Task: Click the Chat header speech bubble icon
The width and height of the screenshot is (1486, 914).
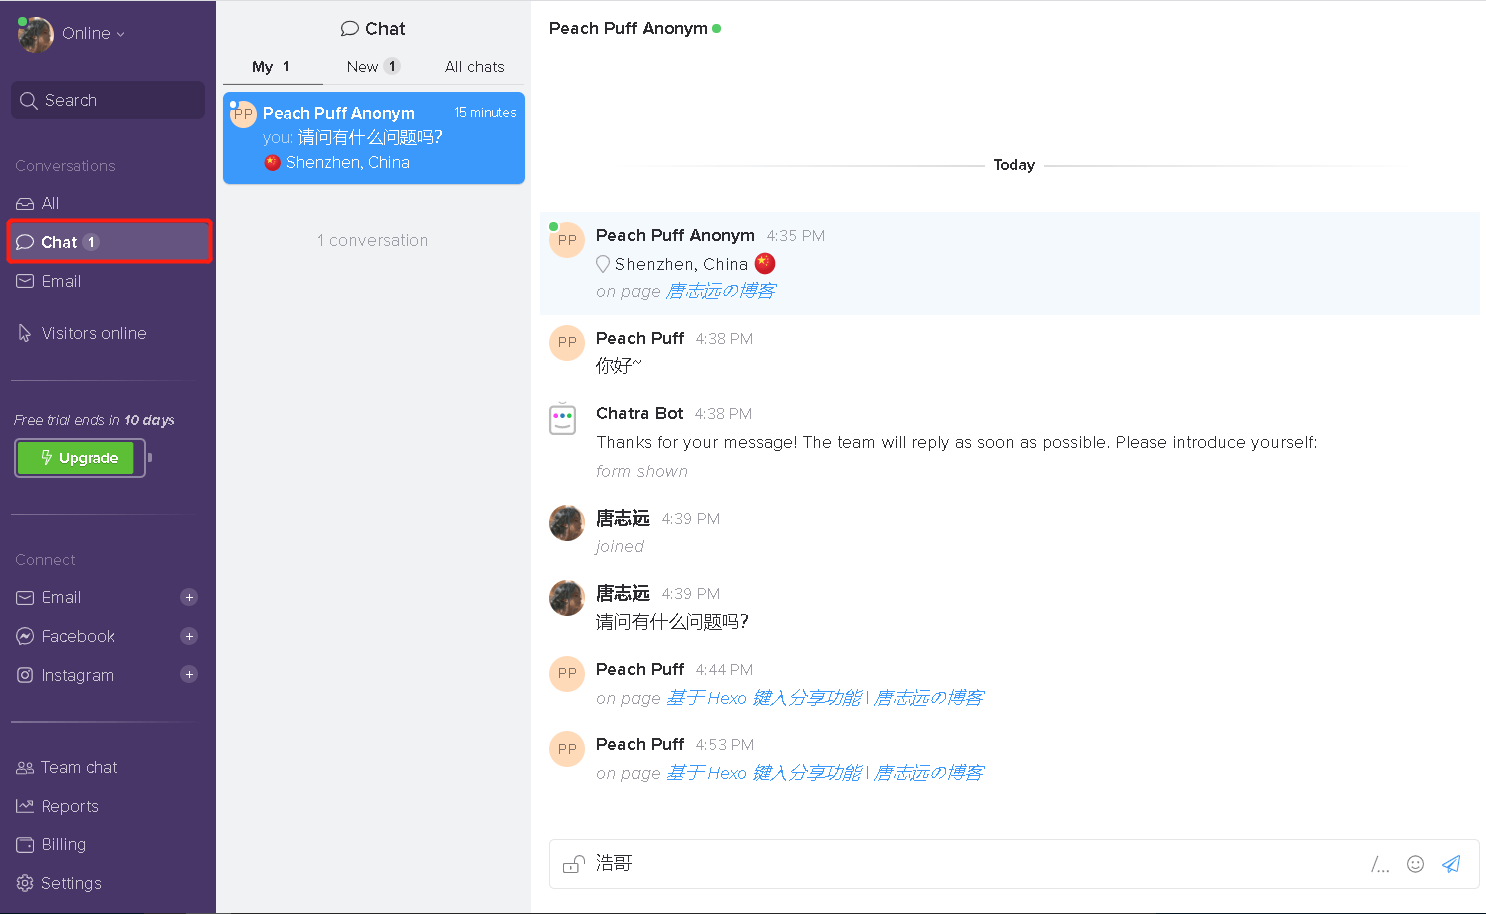Action: (x=349, y=29)
